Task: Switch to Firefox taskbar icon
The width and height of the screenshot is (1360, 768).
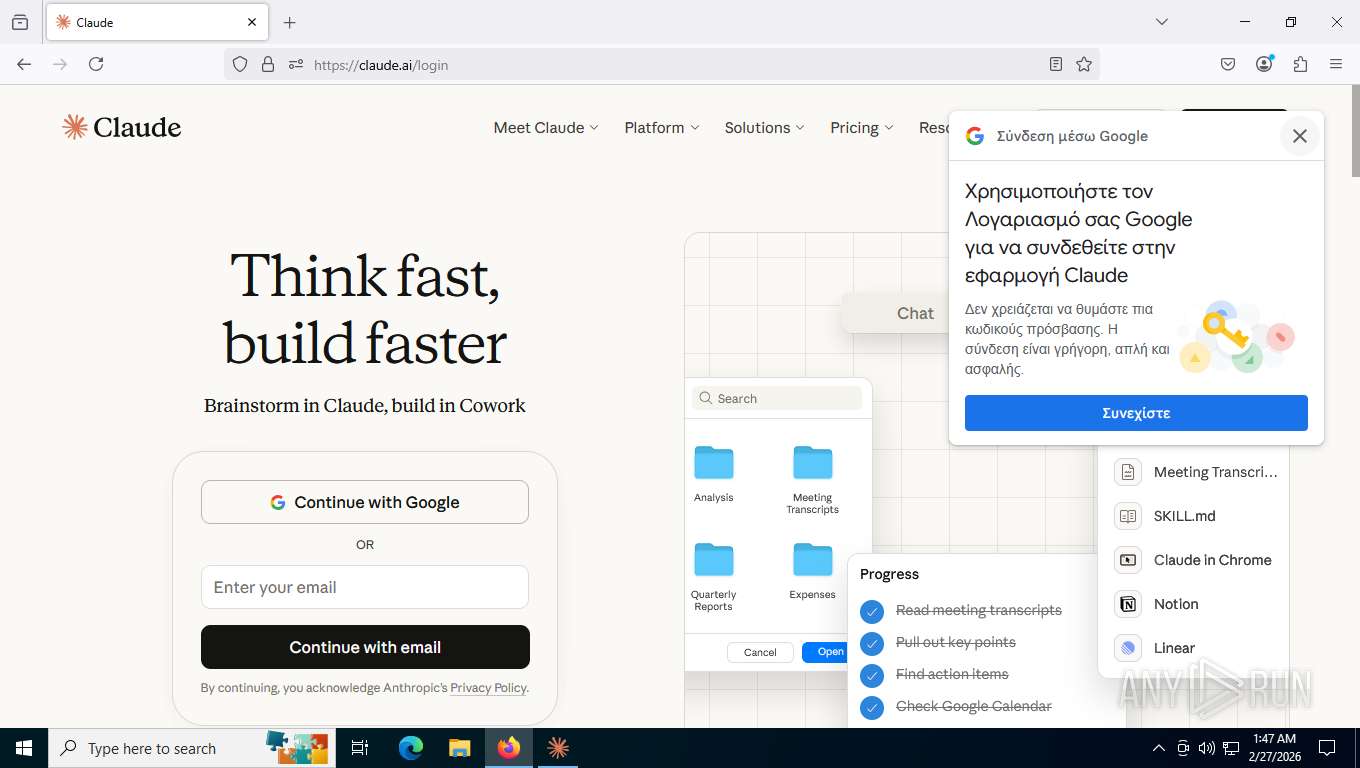Action: pyautogui.click(x=509, y=748)
